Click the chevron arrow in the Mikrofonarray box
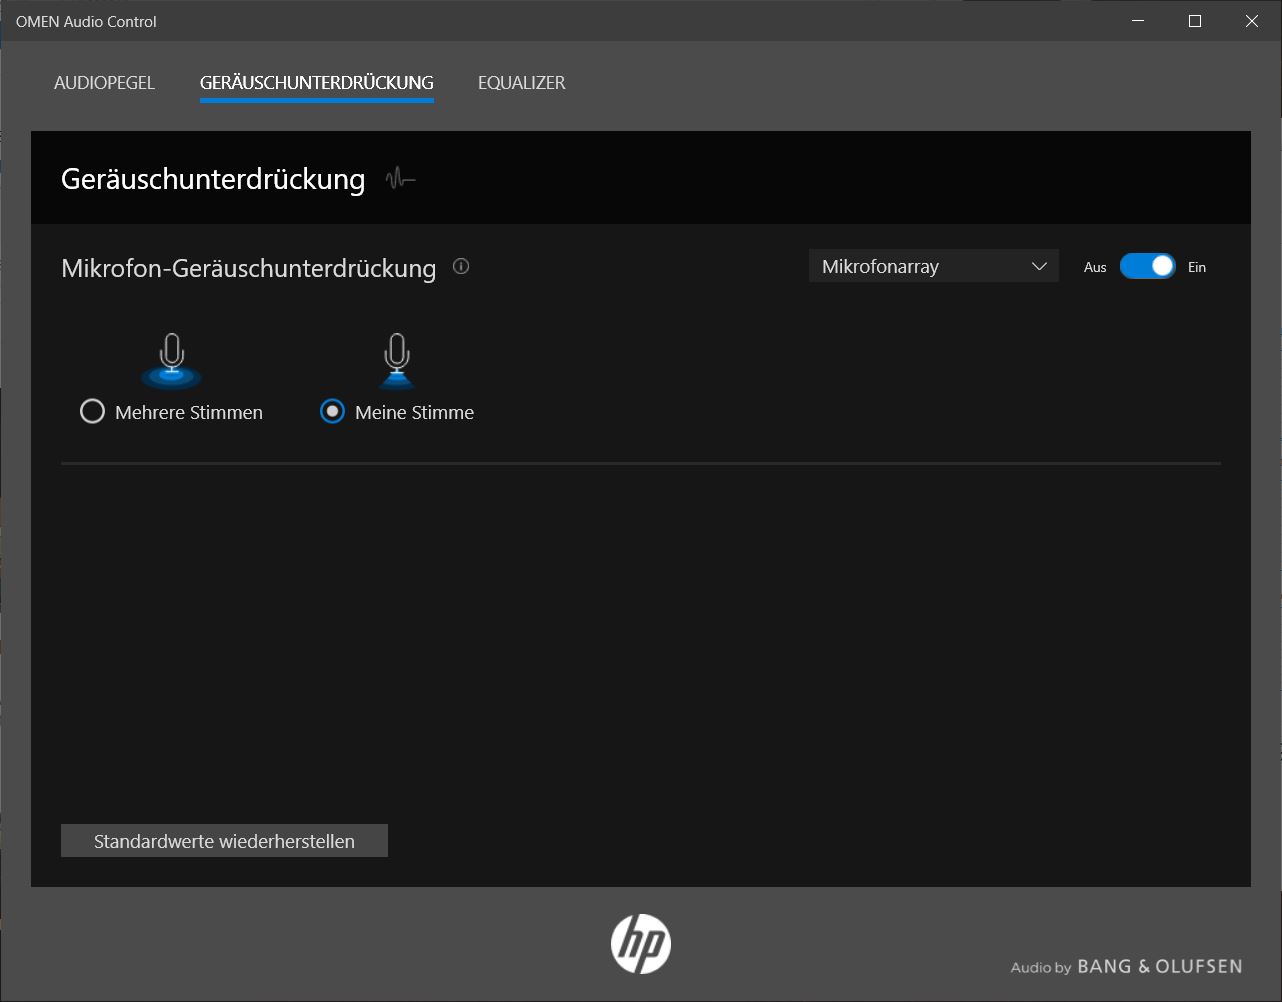This screenshot has height=1002, width=1282. pos(1038,267)
